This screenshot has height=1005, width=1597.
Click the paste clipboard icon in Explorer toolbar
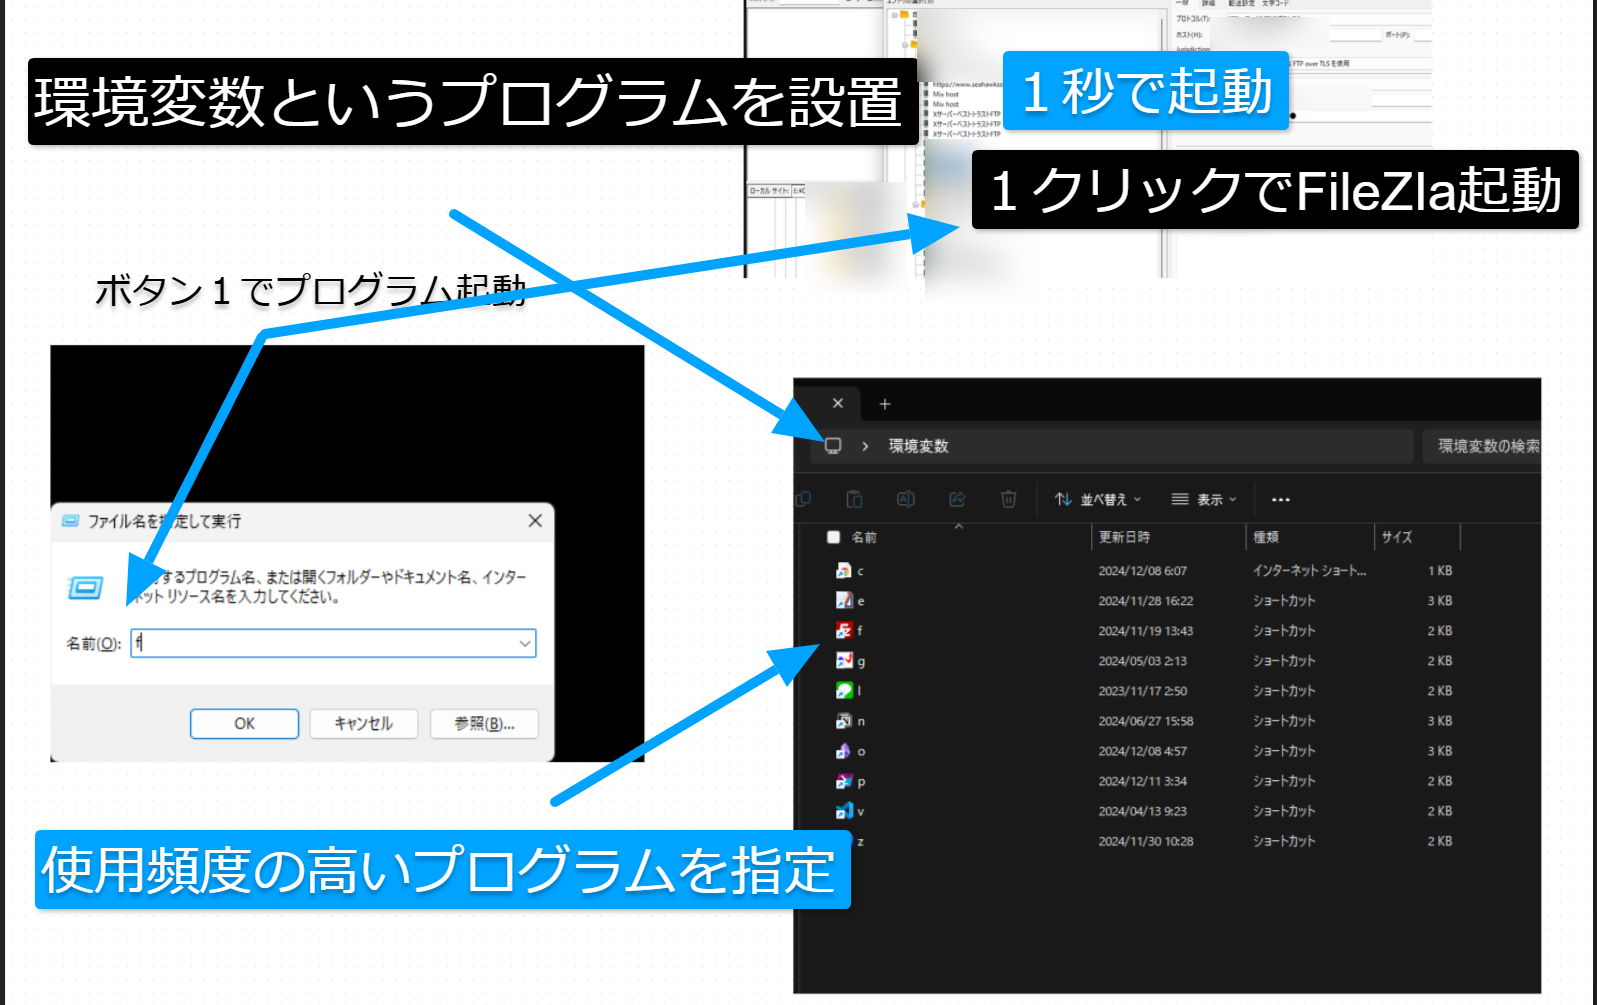point(854,499)
